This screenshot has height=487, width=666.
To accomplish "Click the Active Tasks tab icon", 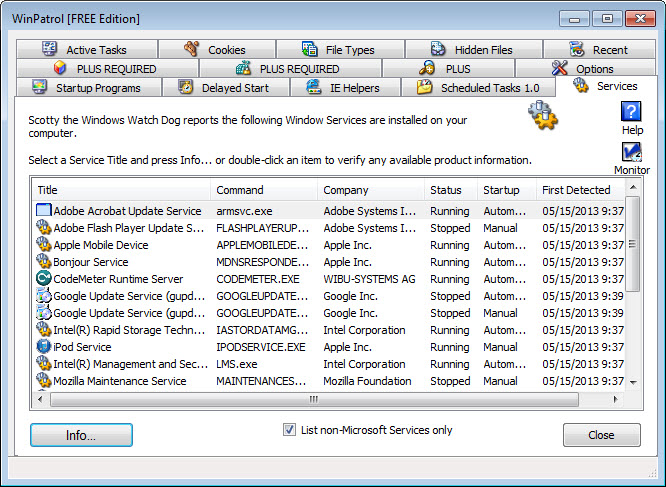I will point(50,49).
